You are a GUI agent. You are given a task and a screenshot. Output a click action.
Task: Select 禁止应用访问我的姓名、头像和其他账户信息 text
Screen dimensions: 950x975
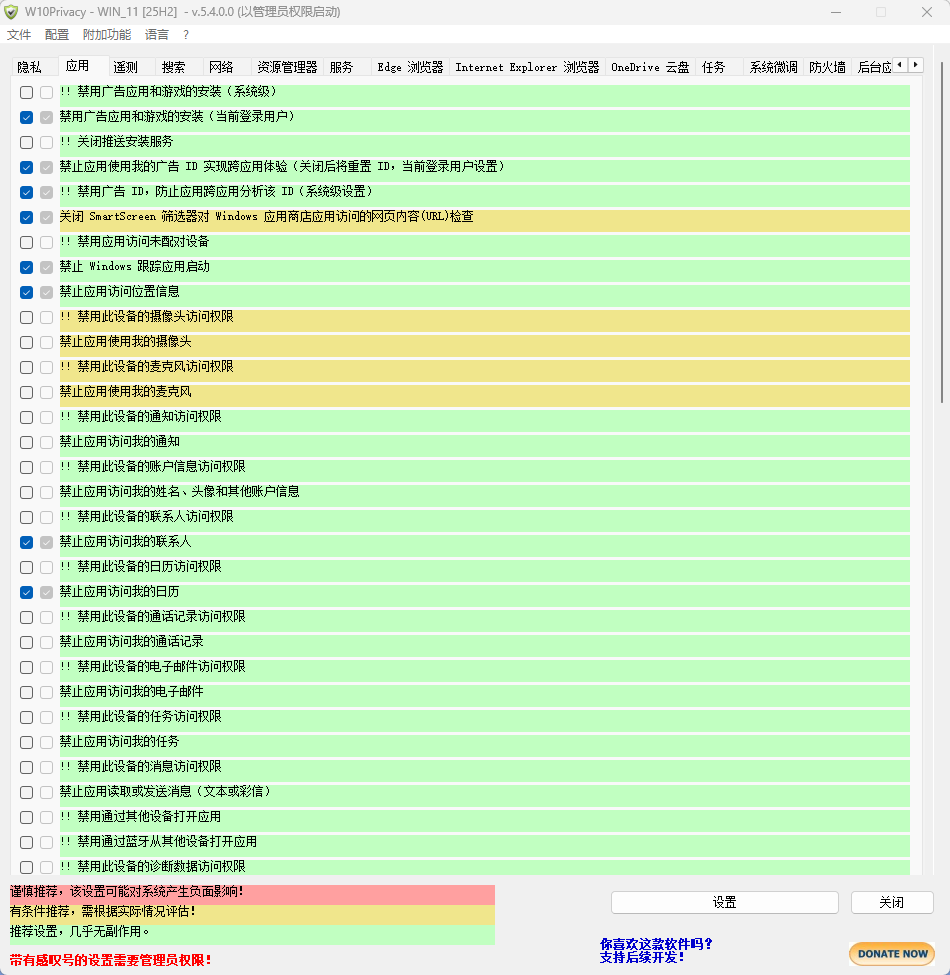[x=180, y=492]
